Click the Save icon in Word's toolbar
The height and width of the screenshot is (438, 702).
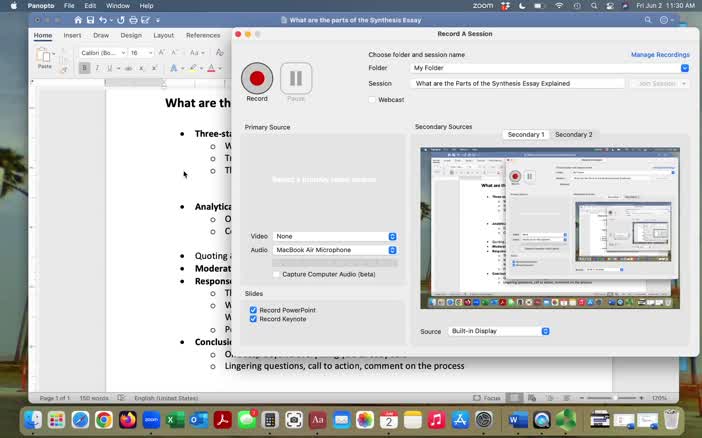pos(90,20)
